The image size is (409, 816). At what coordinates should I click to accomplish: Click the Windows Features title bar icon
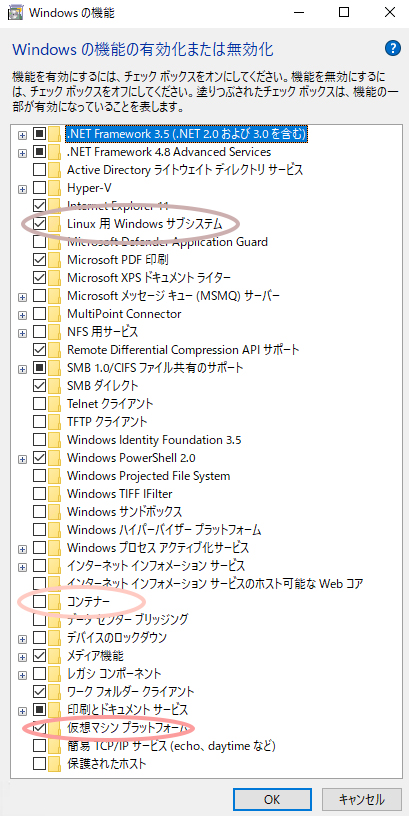click(16, 13)
